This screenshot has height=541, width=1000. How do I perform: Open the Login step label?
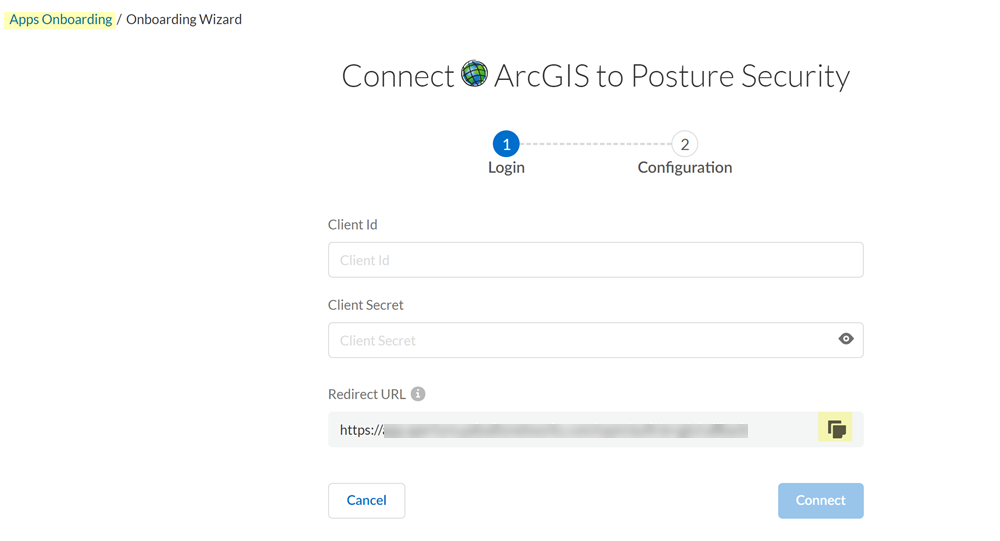[506, 168]
